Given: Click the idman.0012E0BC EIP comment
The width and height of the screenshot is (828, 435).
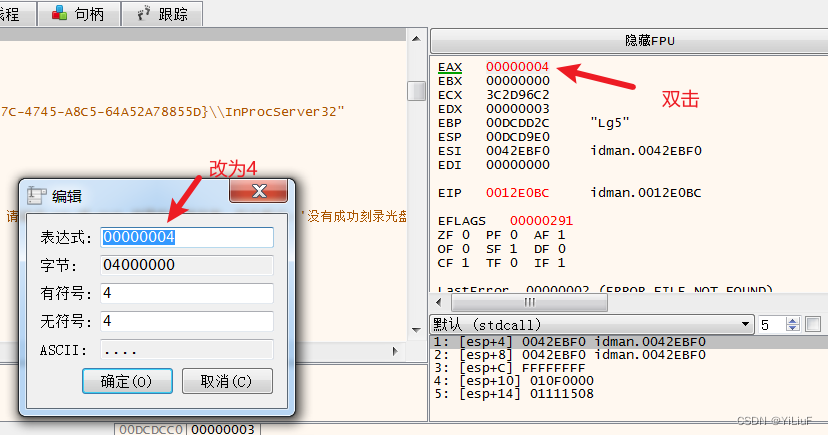Looking at the screenshot, I should tap(645, 193).
